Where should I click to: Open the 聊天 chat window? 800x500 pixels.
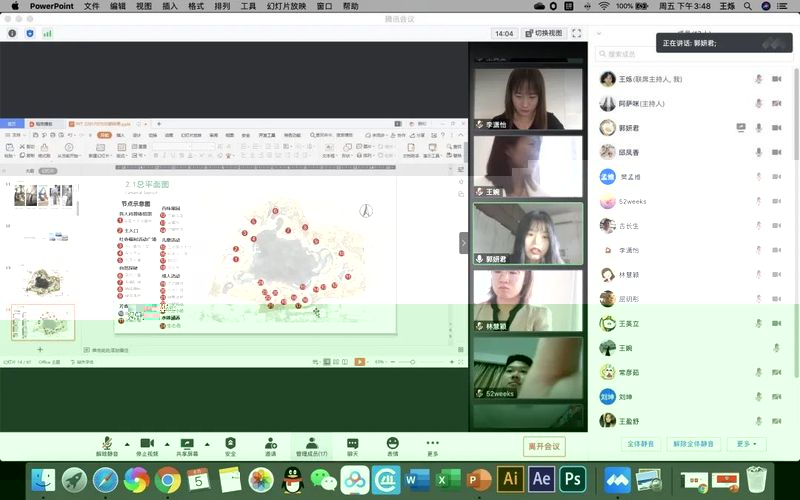[x=353, y=446]
